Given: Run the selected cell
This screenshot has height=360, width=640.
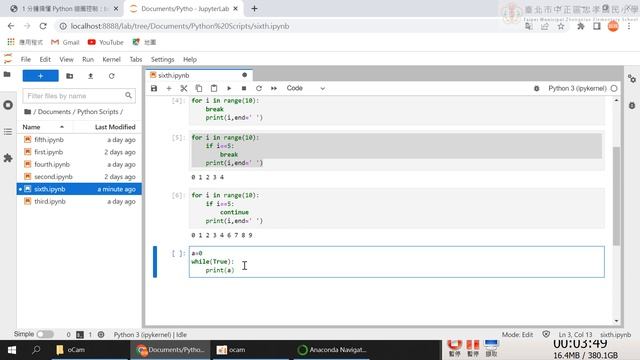Looking at the screenshot, I should coord(229,89).
